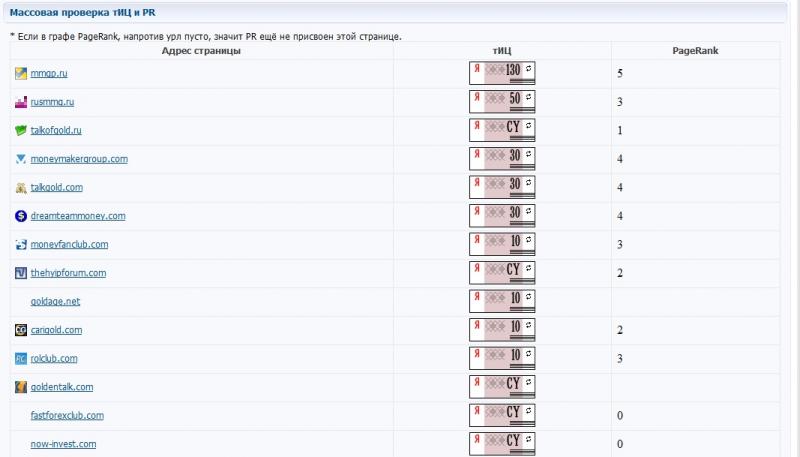Click the moneymakergroup.com favicon icon
Viewport: 800px width, 457px height.
[21, 159]
